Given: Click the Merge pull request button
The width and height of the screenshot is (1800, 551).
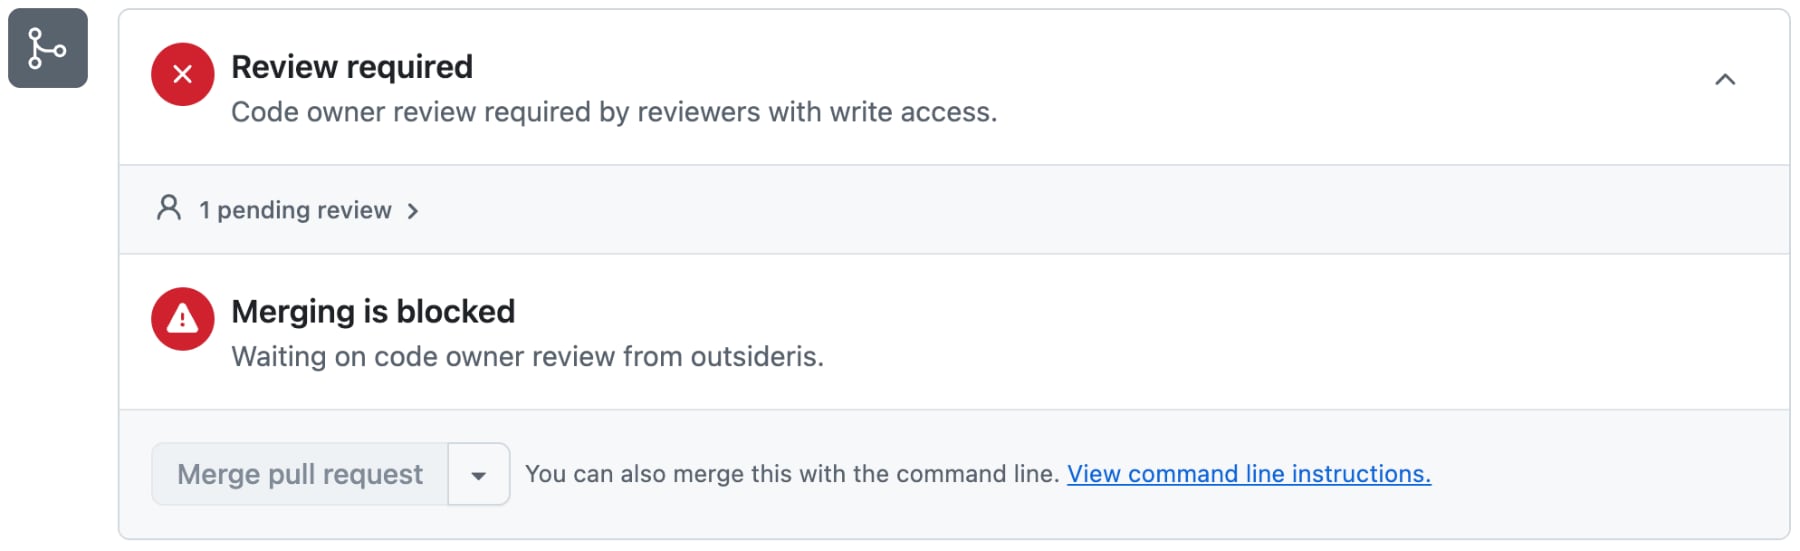Looking at the screenshot, I should (299, 474).
